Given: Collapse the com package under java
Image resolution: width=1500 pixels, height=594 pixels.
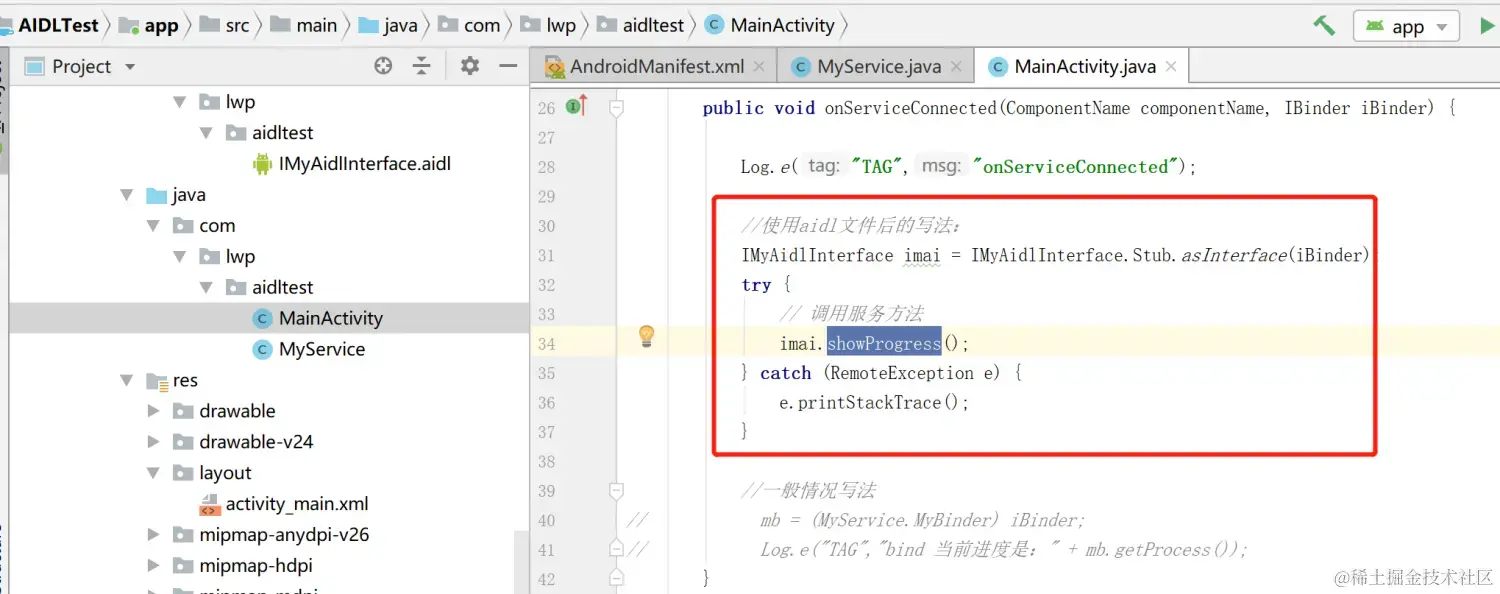Looking at the screenshot, I should coord(154,226).
